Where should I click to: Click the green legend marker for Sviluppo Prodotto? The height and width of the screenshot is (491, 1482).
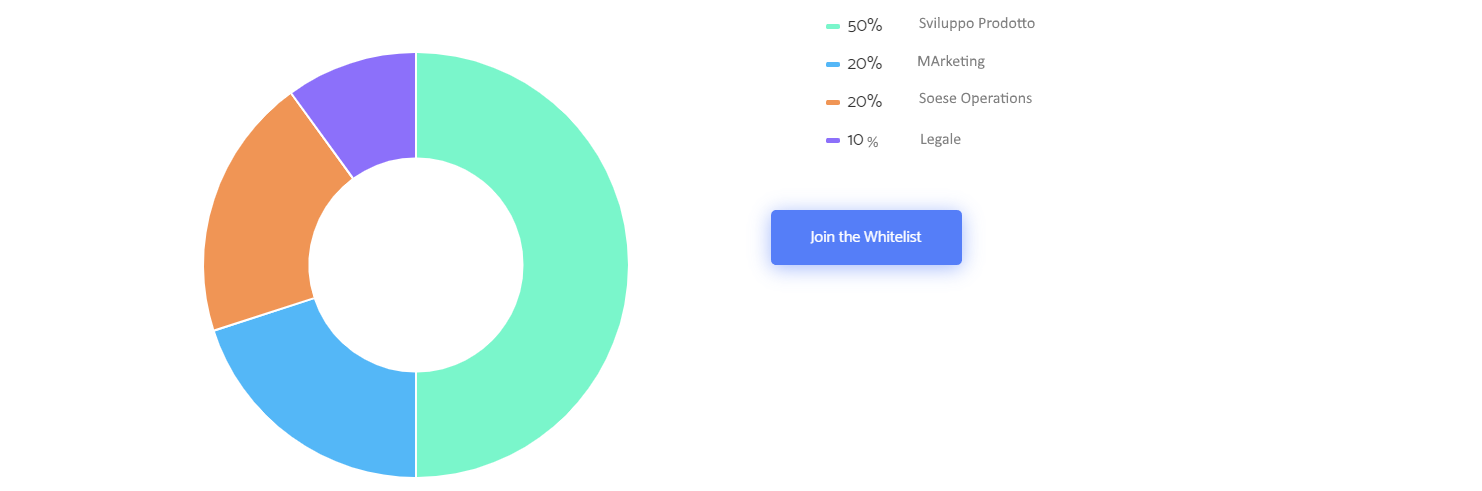tap(833, 26)
